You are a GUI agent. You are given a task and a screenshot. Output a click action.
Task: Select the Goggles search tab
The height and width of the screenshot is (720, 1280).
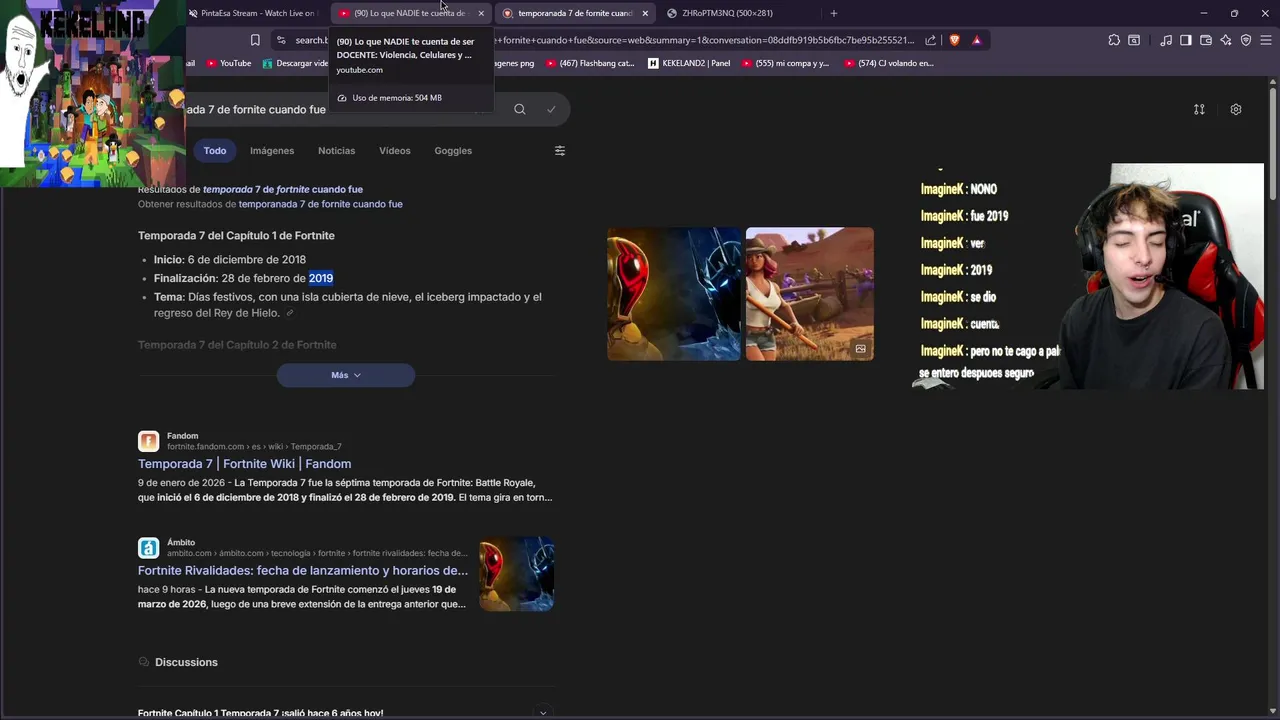[453, 151]
